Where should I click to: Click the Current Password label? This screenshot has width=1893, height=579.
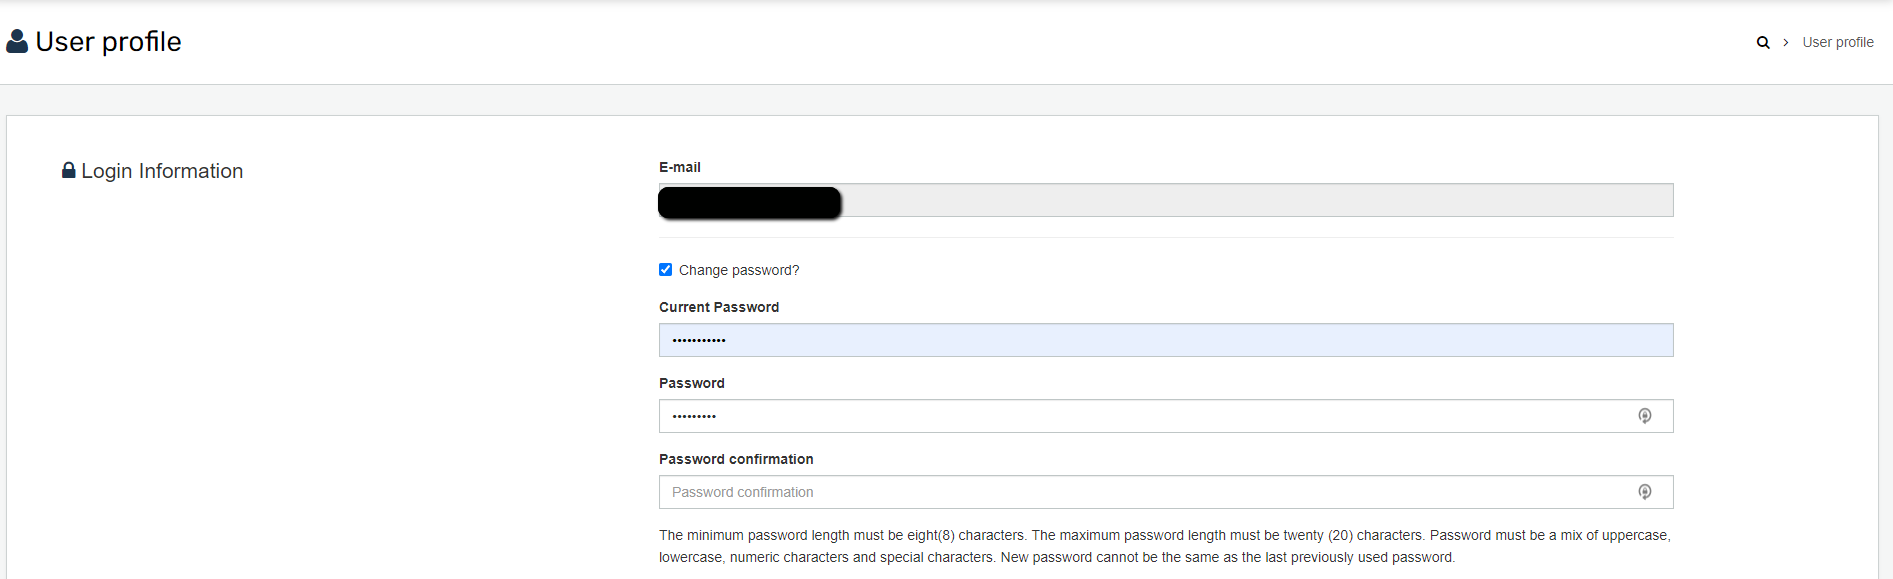(x=719, y=307)
